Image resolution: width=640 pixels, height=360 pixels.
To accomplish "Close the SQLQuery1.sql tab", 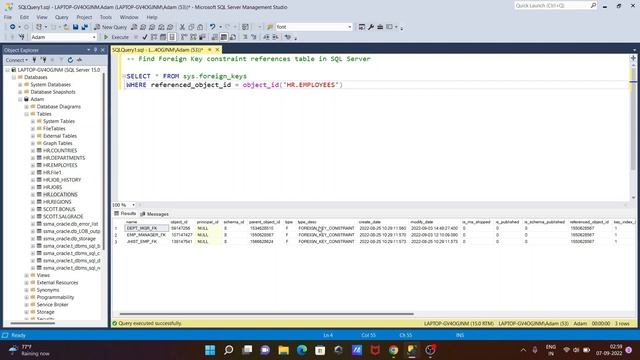I will pos(218,50).
